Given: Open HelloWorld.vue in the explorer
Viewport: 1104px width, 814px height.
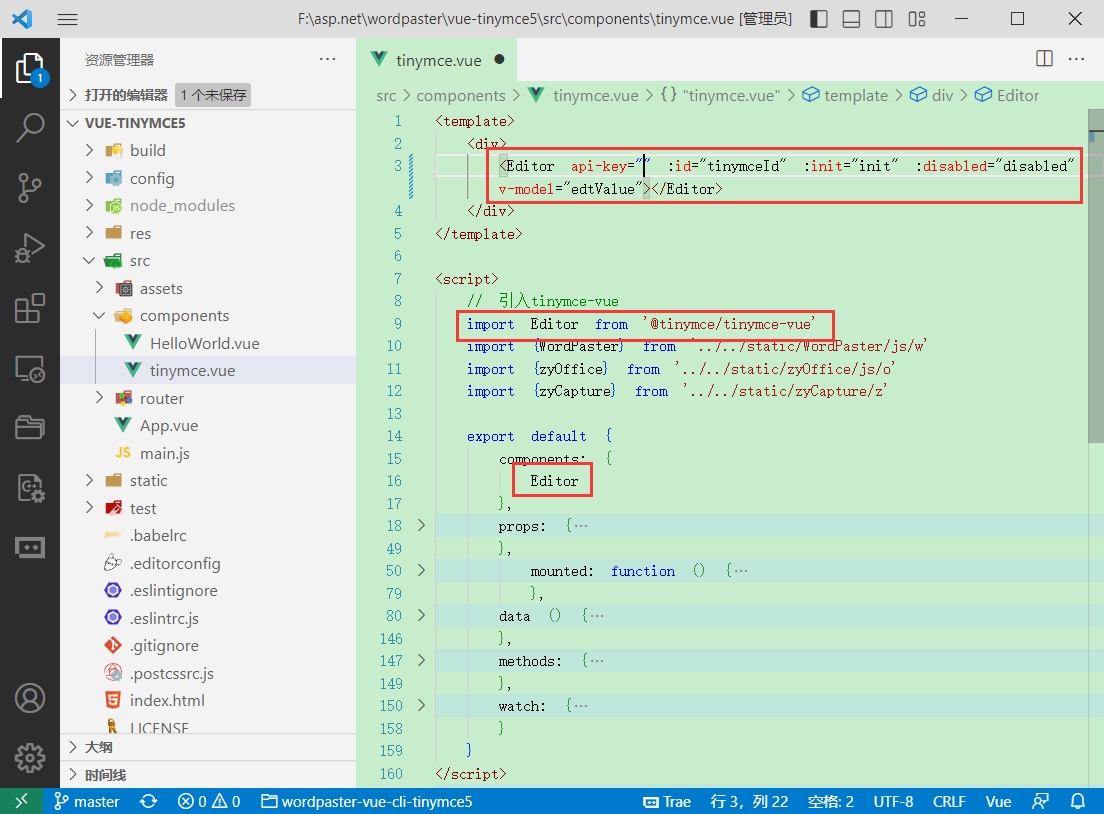Looking at the screenshot, I should point(204,343).
